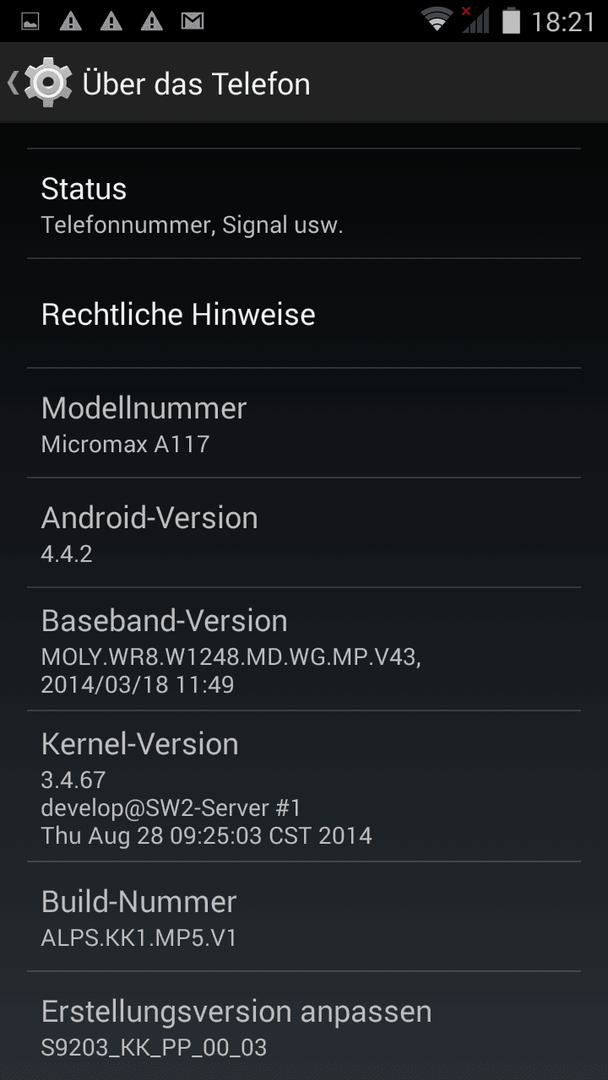Open the second warning triangle notification

tap(112, 21)
